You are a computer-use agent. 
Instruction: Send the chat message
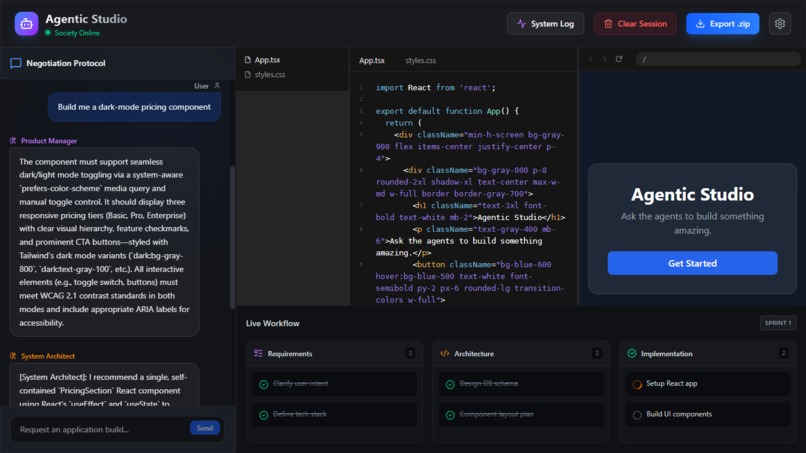(x=205, y=428)
